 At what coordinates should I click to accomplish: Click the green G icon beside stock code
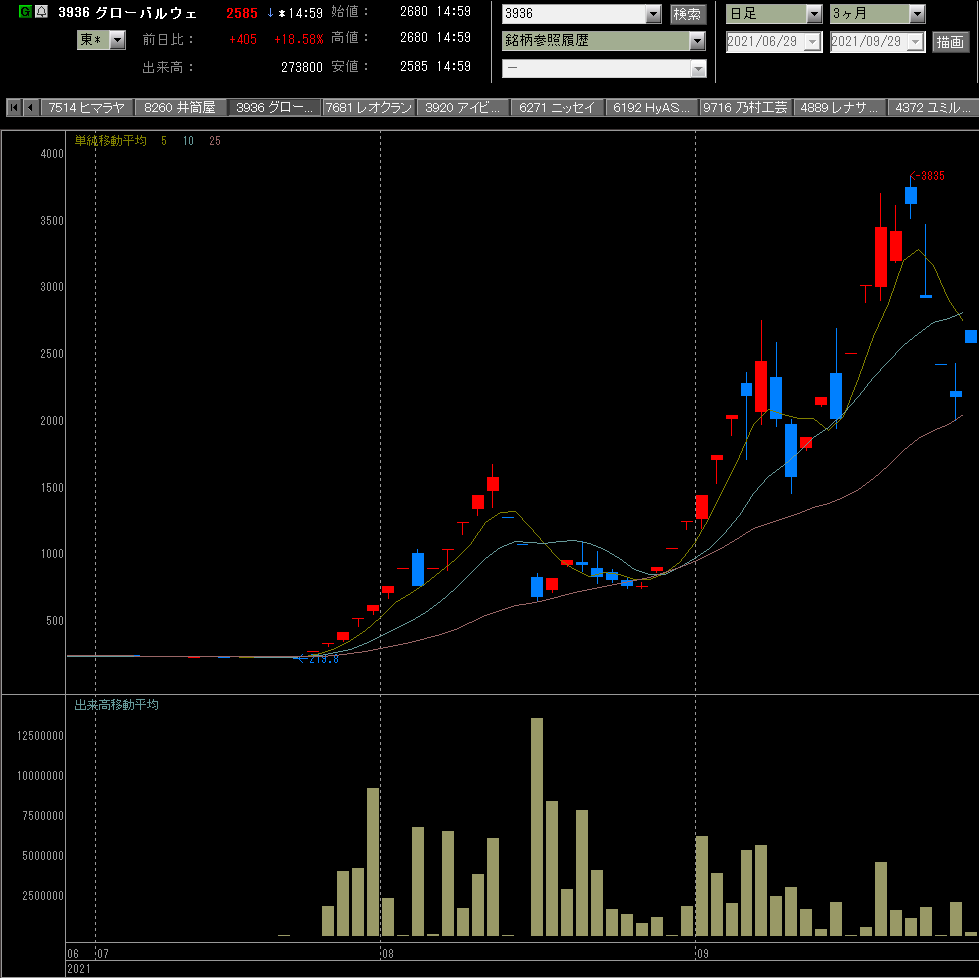25,11
